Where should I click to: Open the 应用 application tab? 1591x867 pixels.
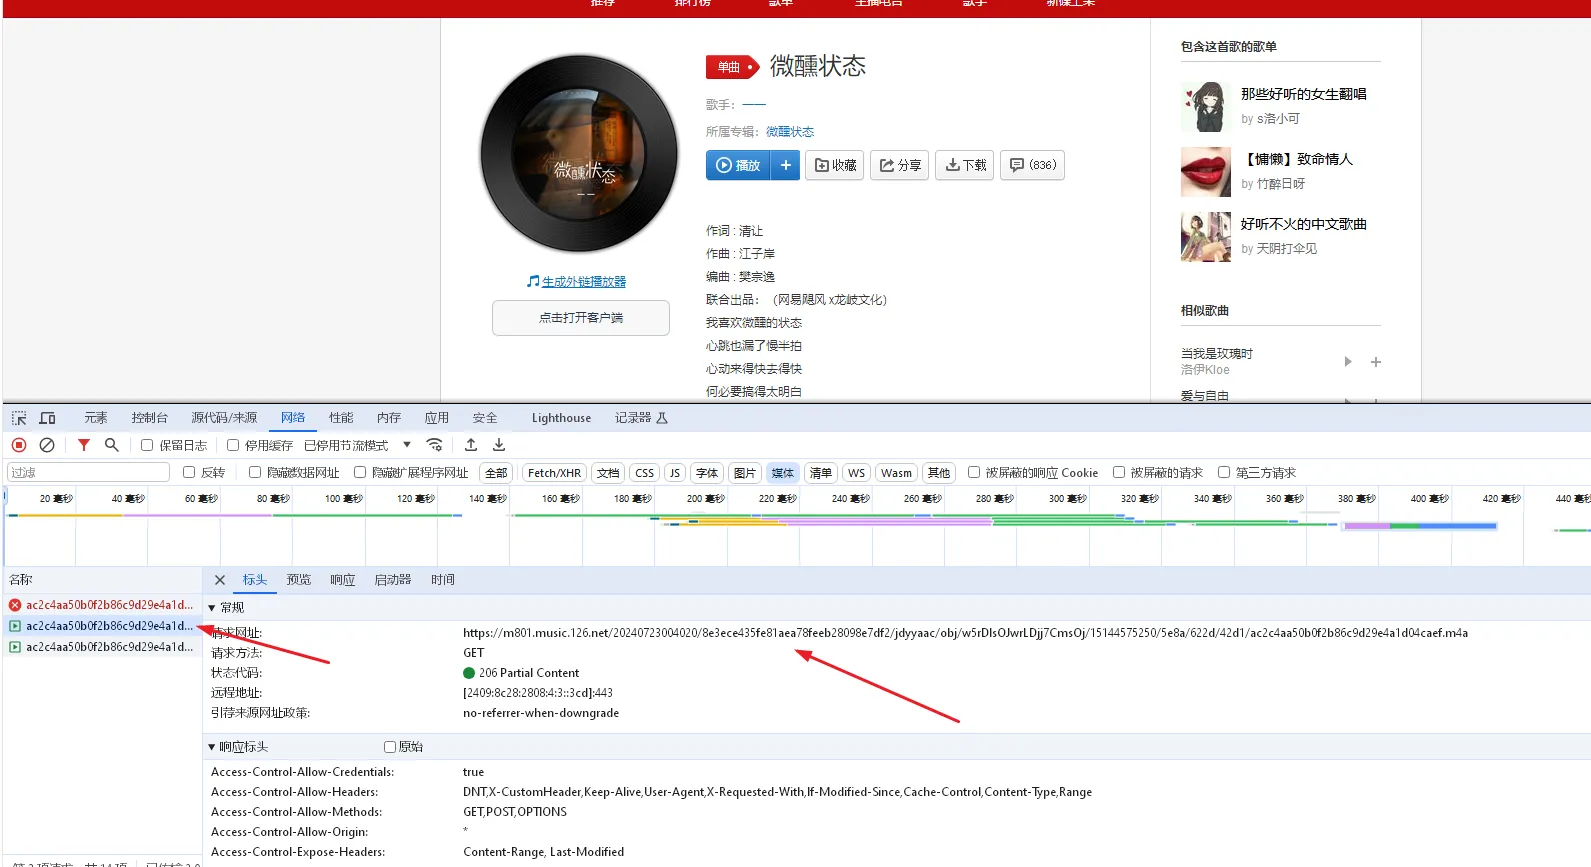437,418
